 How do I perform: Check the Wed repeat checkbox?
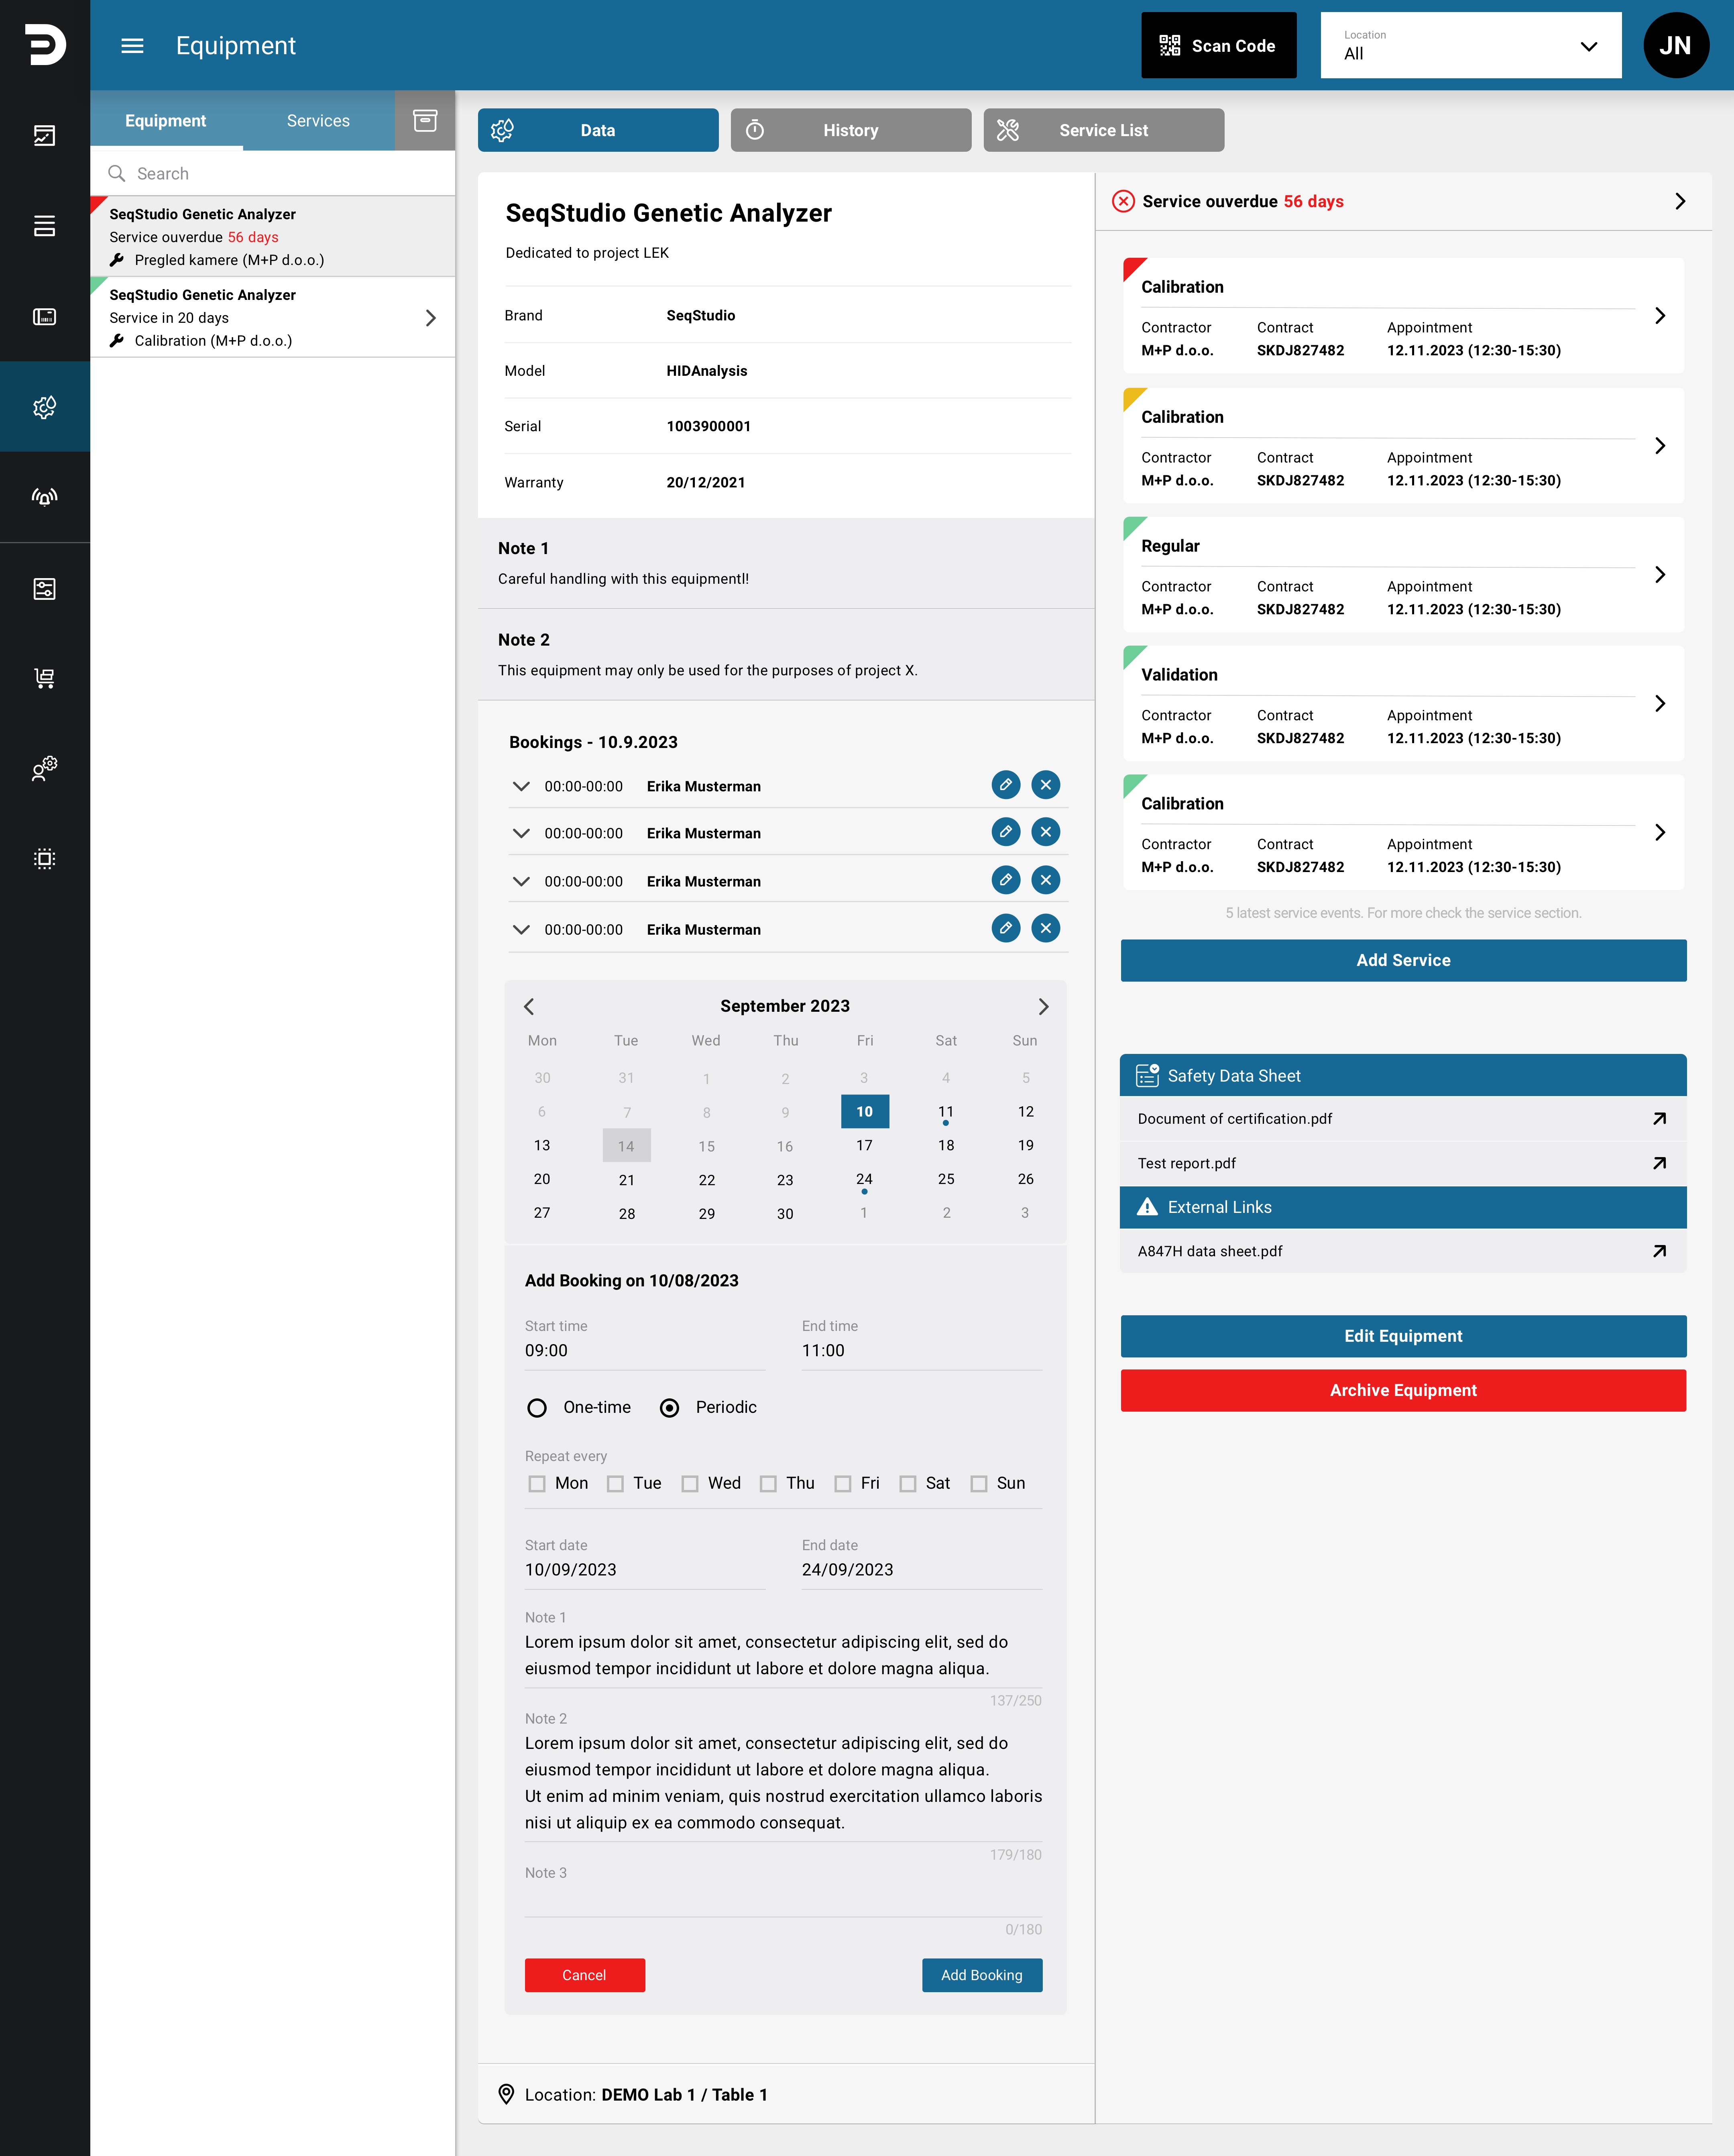click(x=690, y=1484)
